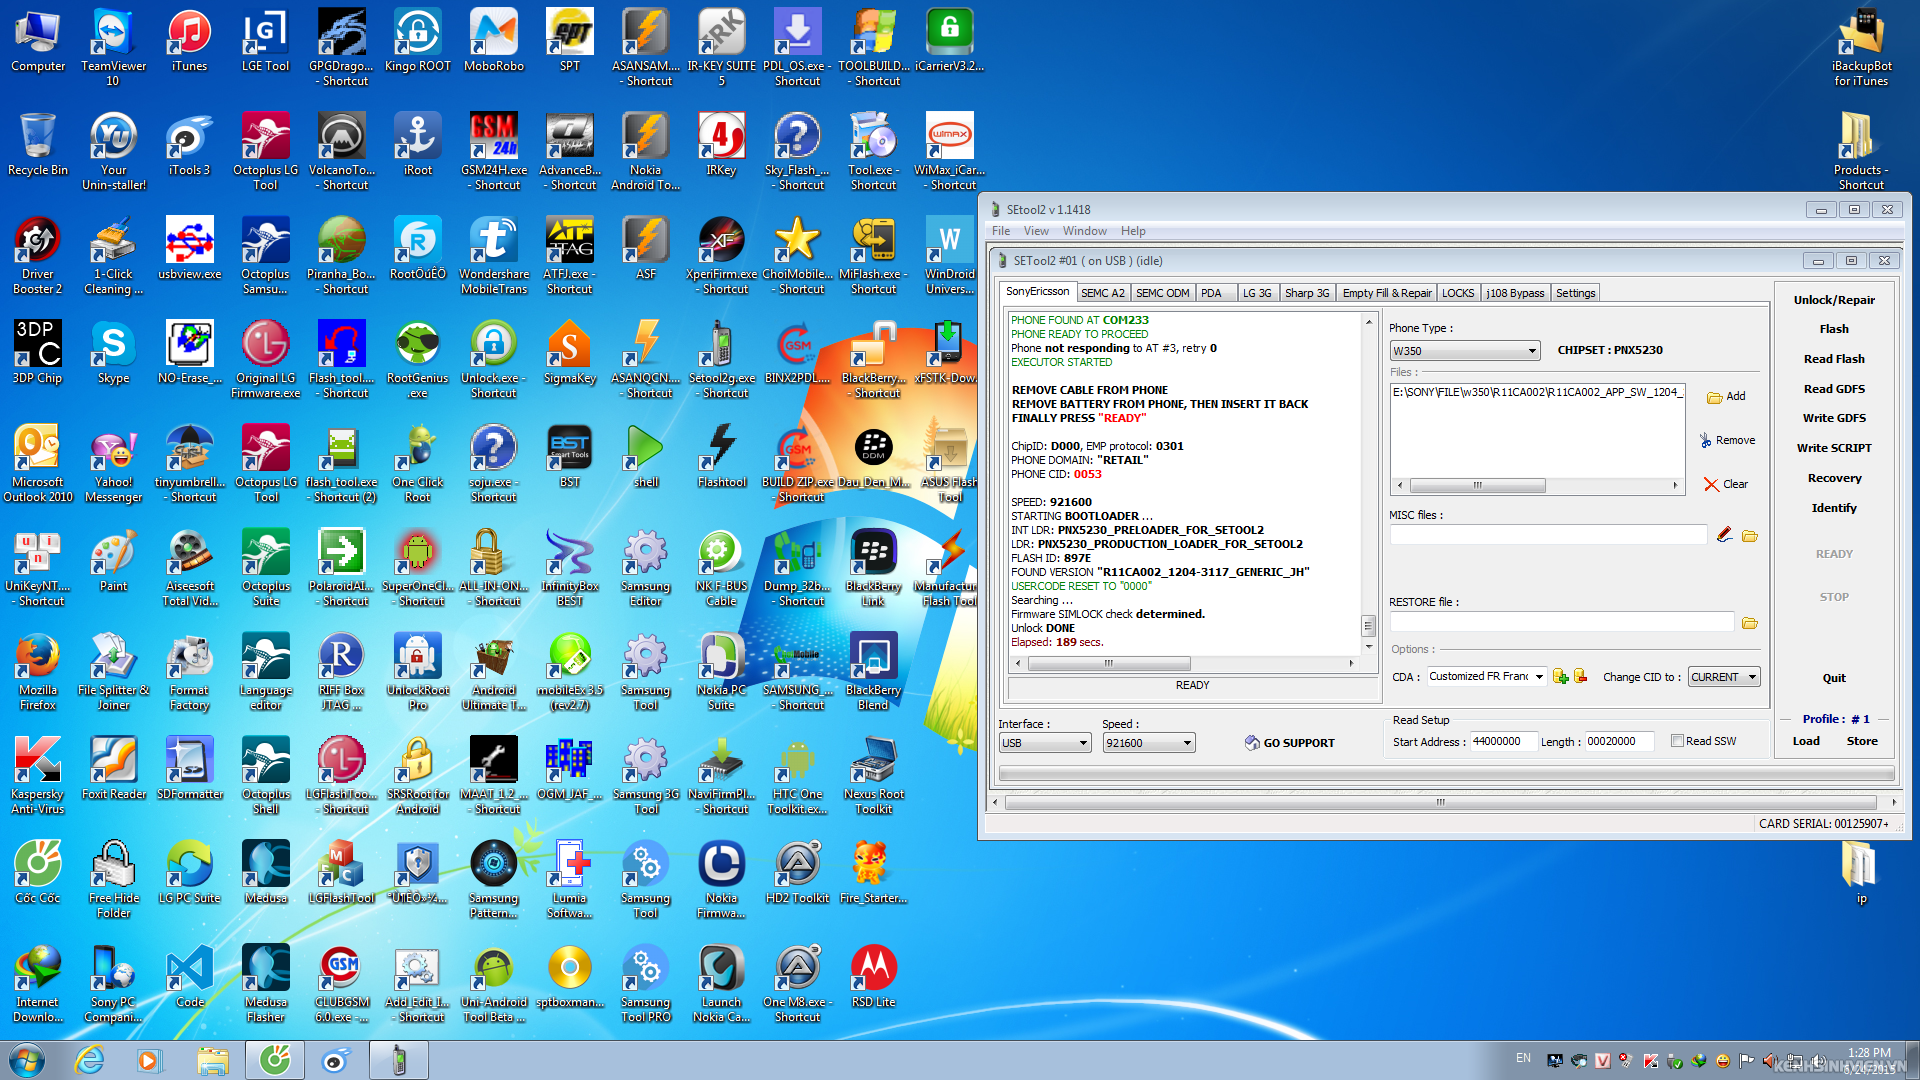Open the MISC files folder browse icon

click(1749, 536)
